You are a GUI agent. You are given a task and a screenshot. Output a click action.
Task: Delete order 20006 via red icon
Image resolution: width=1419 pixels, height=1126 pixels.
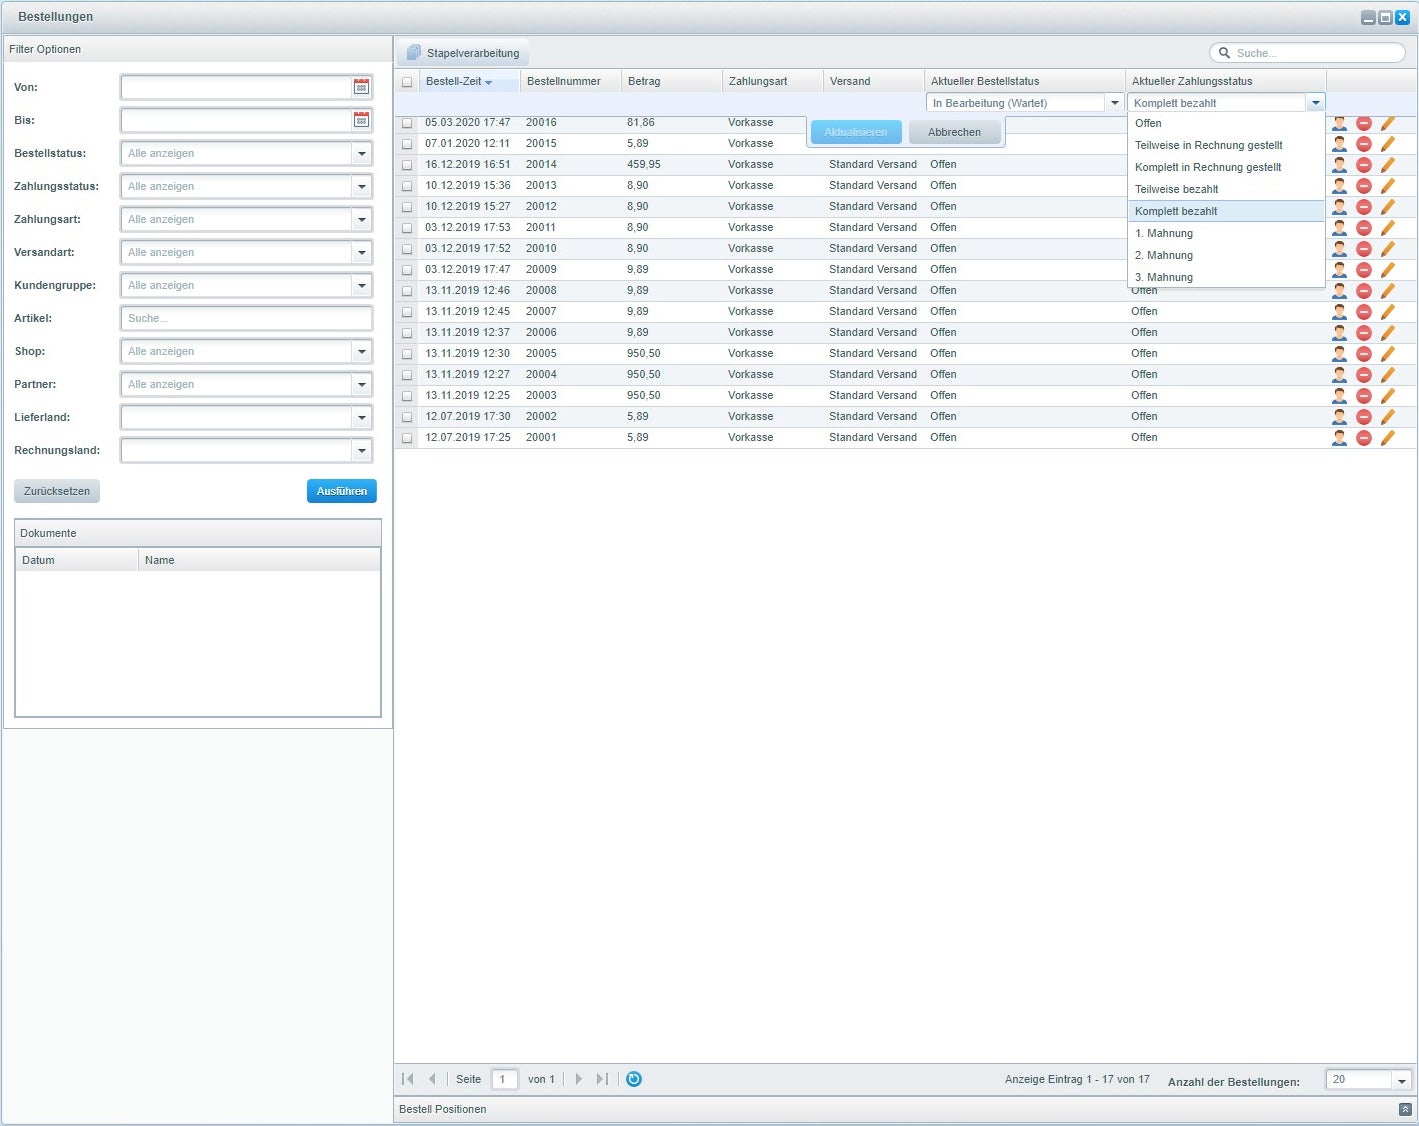pyautogui.click(x=1363, y=333)
